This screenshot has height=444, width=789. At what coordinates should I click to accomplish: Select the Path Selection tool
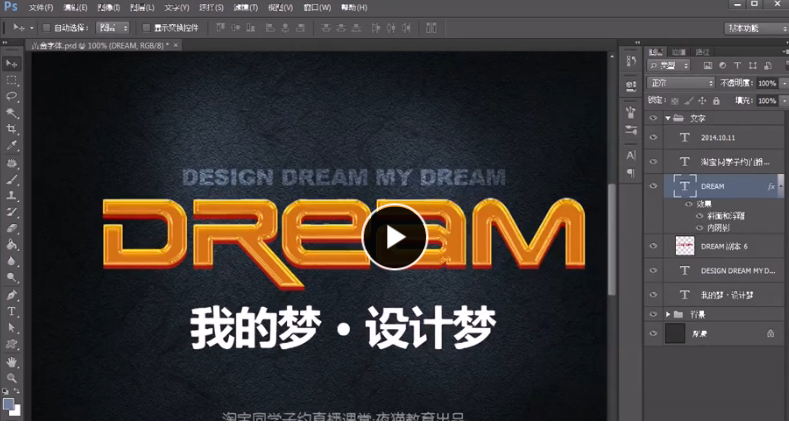click(11, 328)
